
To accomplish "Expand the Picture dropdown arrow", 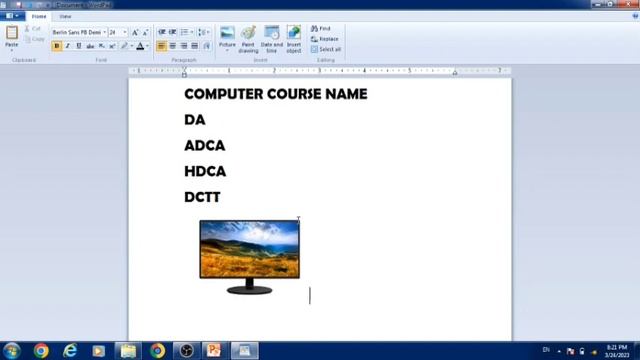I will (227, 51).
